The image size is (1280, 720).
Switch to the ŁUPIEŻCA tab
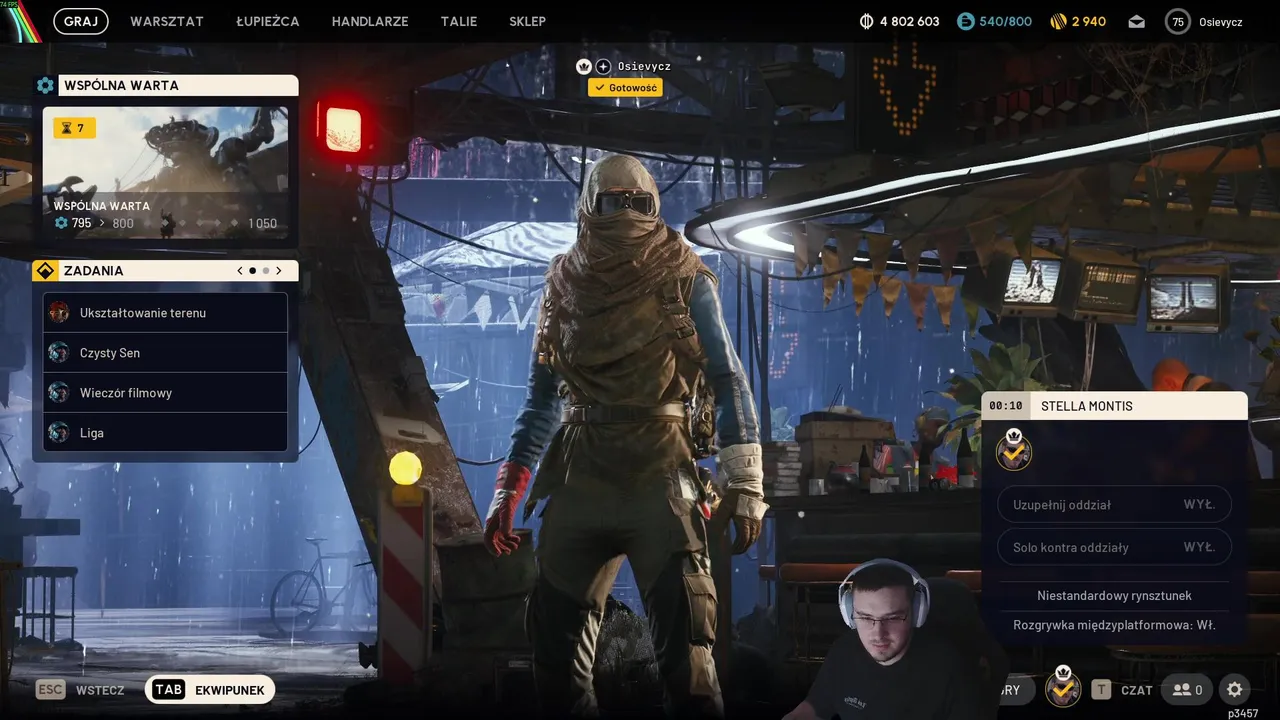268,21
